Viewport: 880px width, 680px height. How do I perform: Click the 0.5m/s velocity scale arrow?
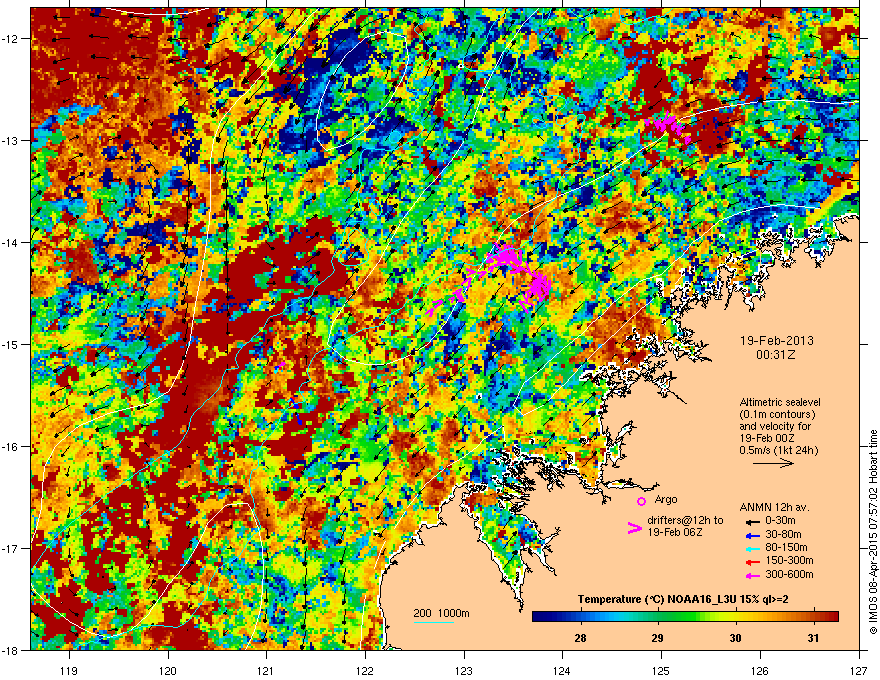coord(773,463)
